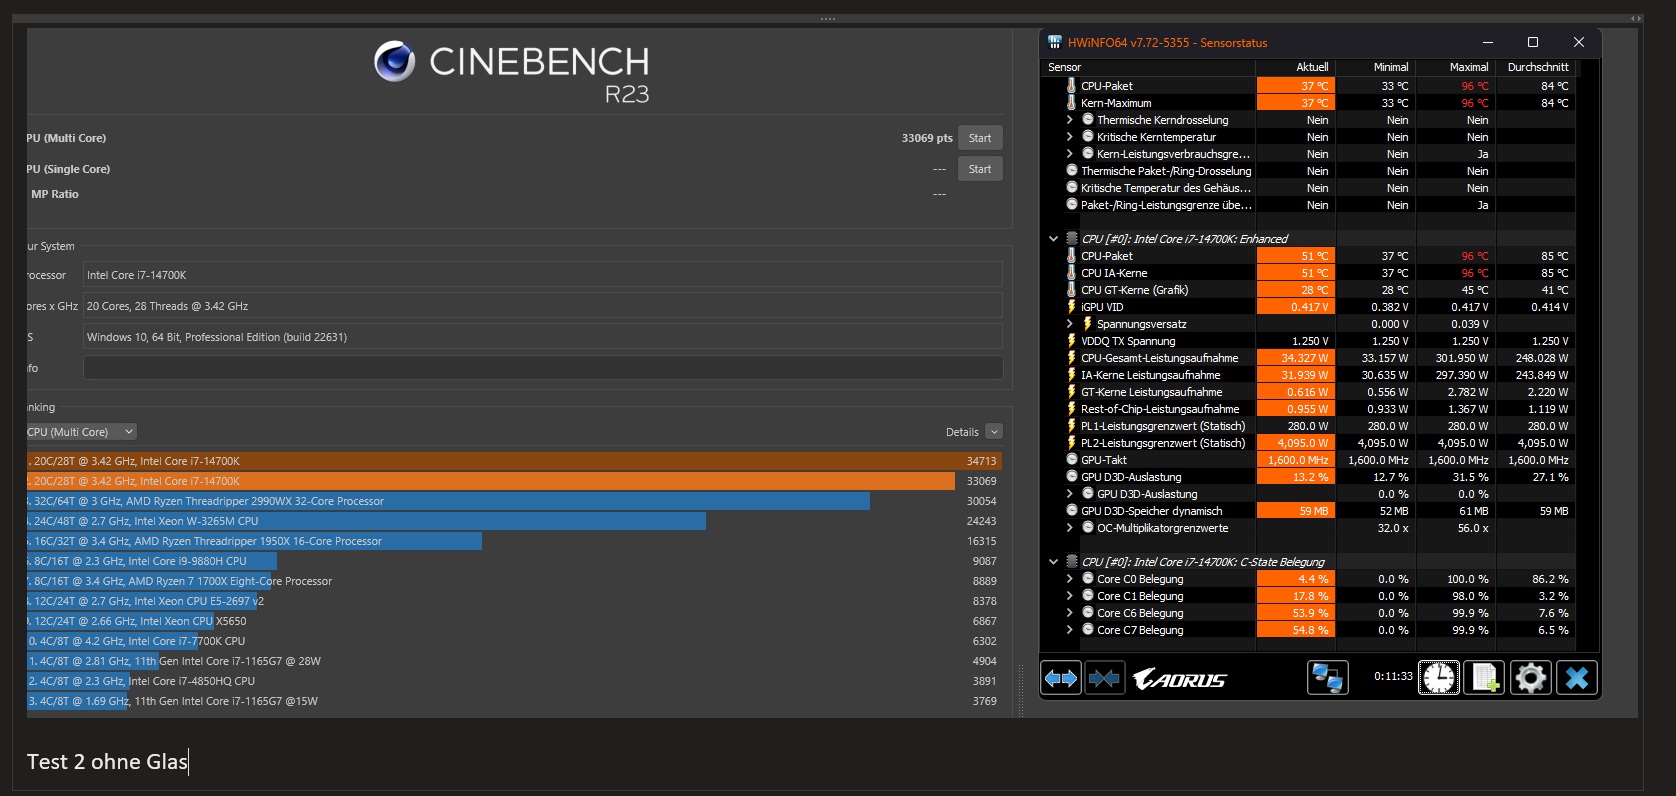The height and width of the screenshot is (796, 1676).
Task: Select Intel Xeon W-3265M ranking entry
Action: [514, 521]
